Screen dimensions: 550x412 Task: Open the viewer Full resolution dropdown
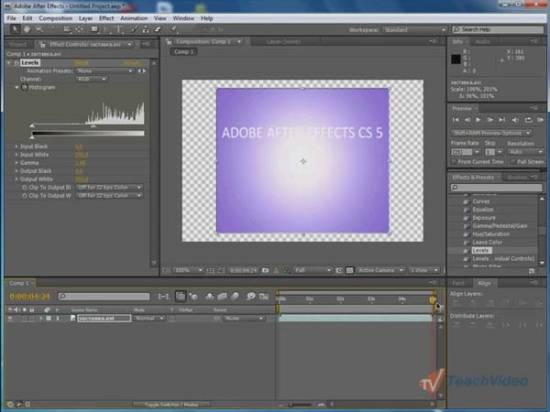(x=313, y=270)
